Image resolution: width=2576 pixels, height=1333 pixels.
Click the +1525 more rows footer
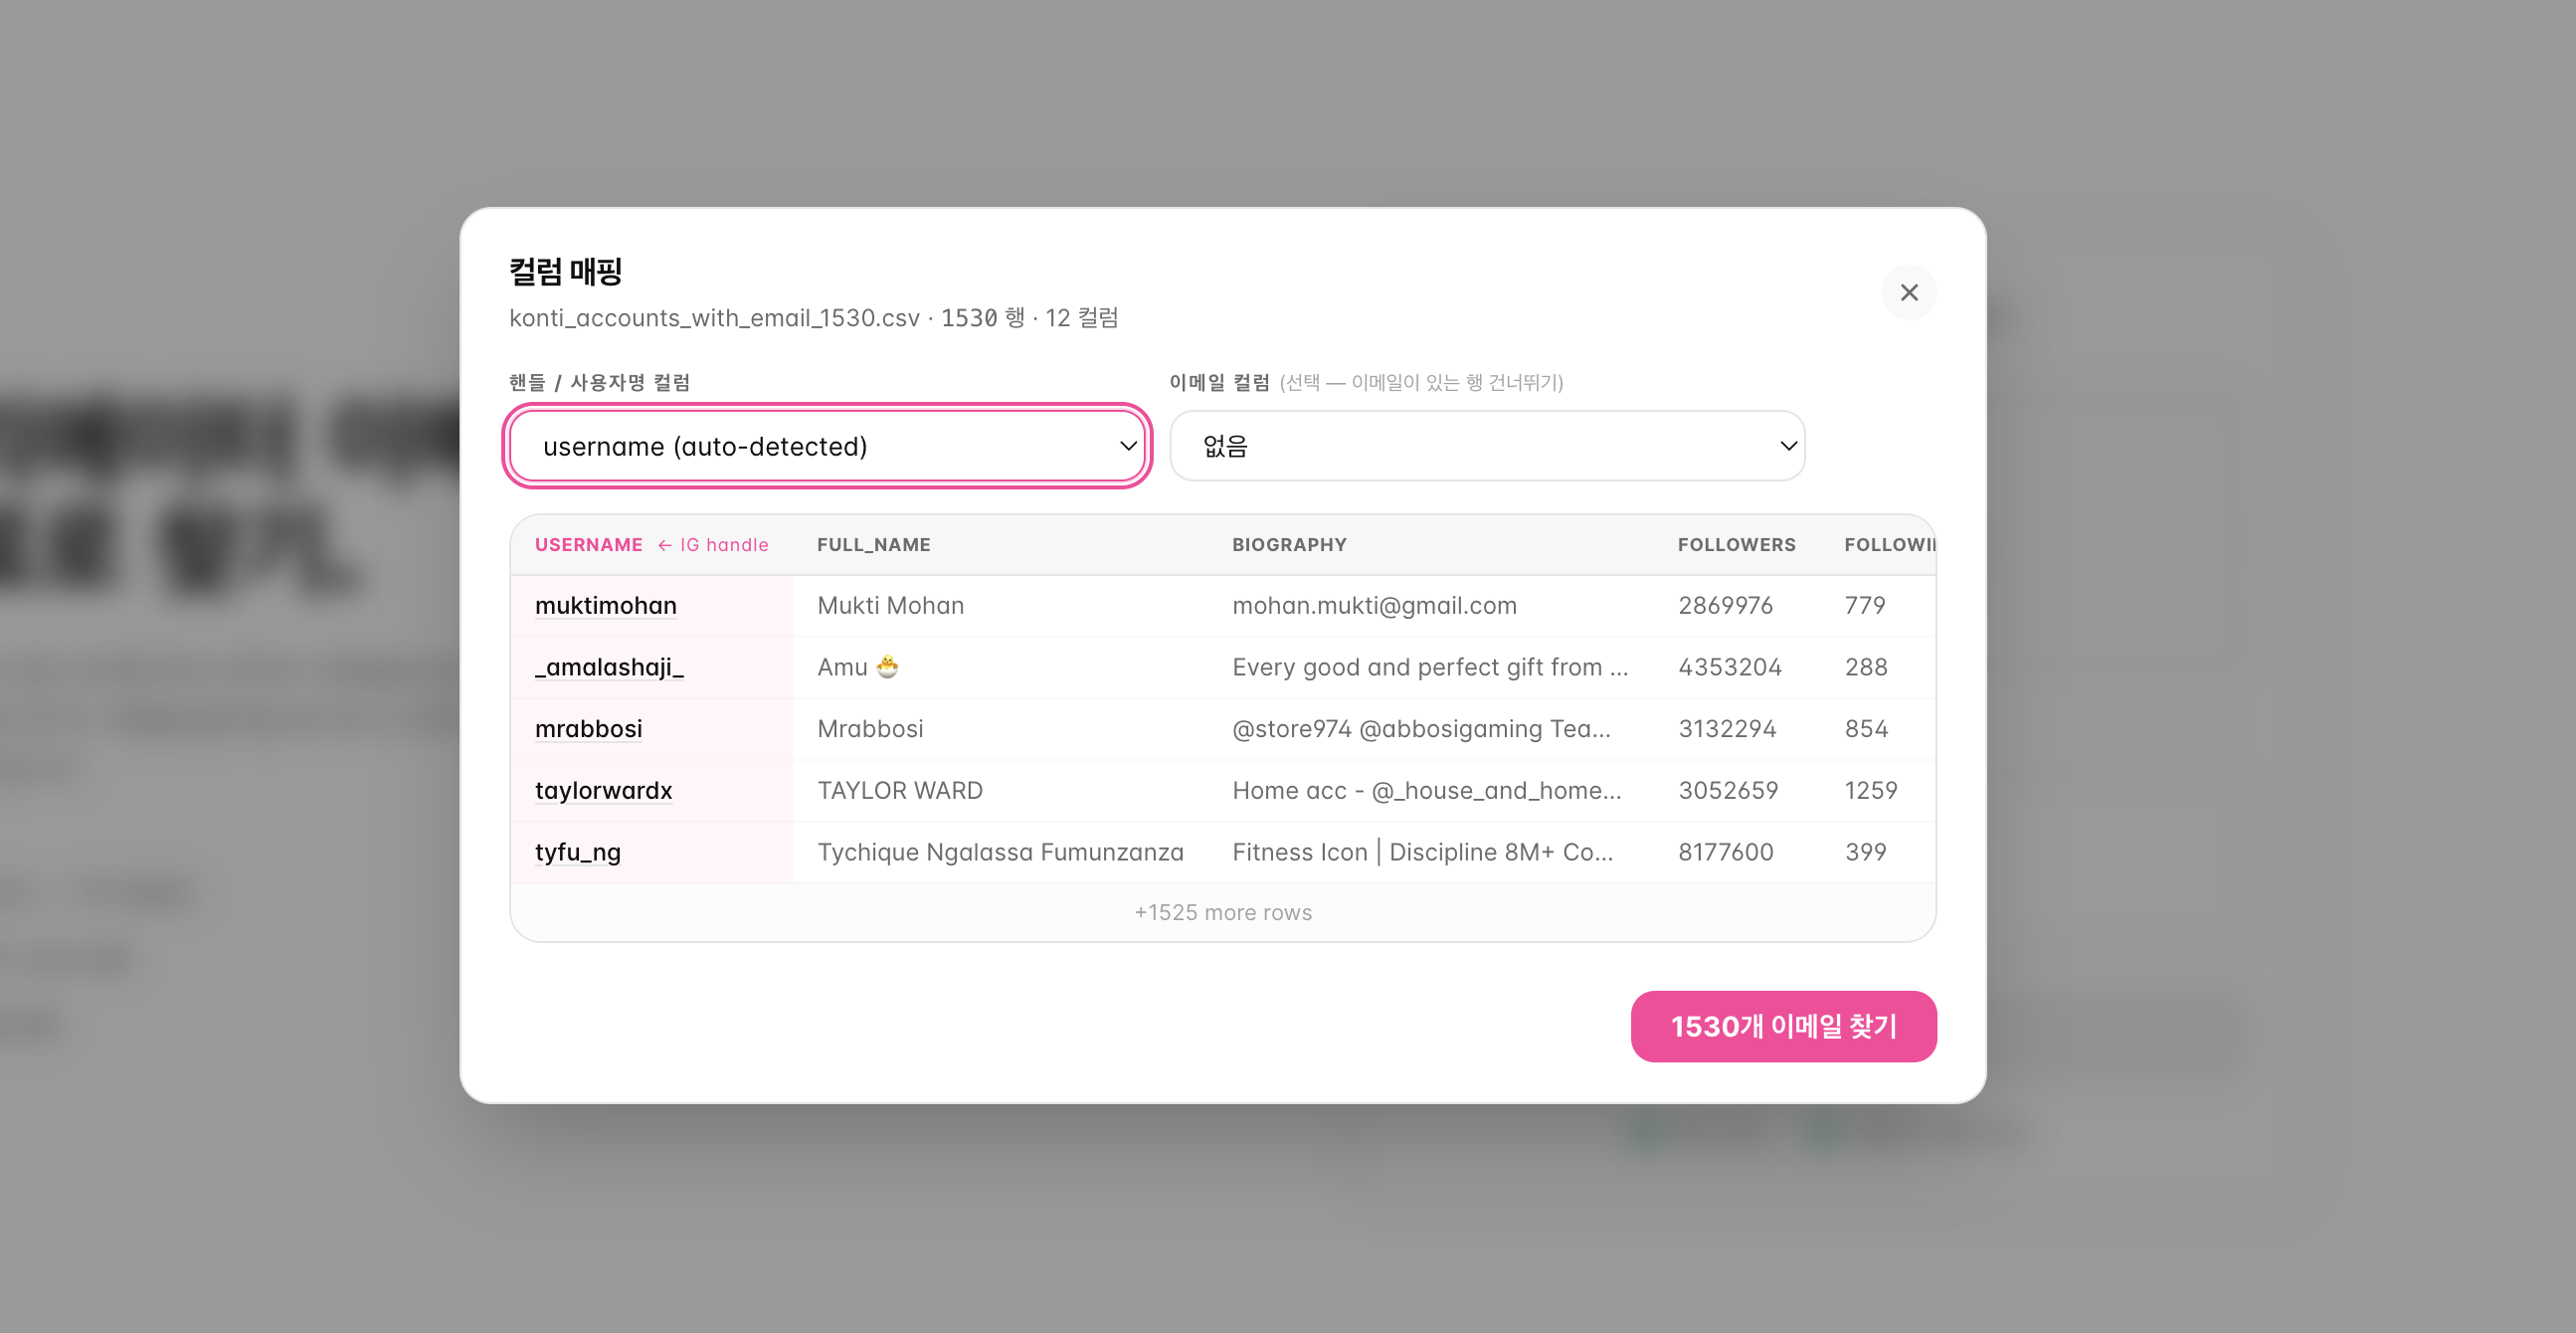[x=1222, y=912]
